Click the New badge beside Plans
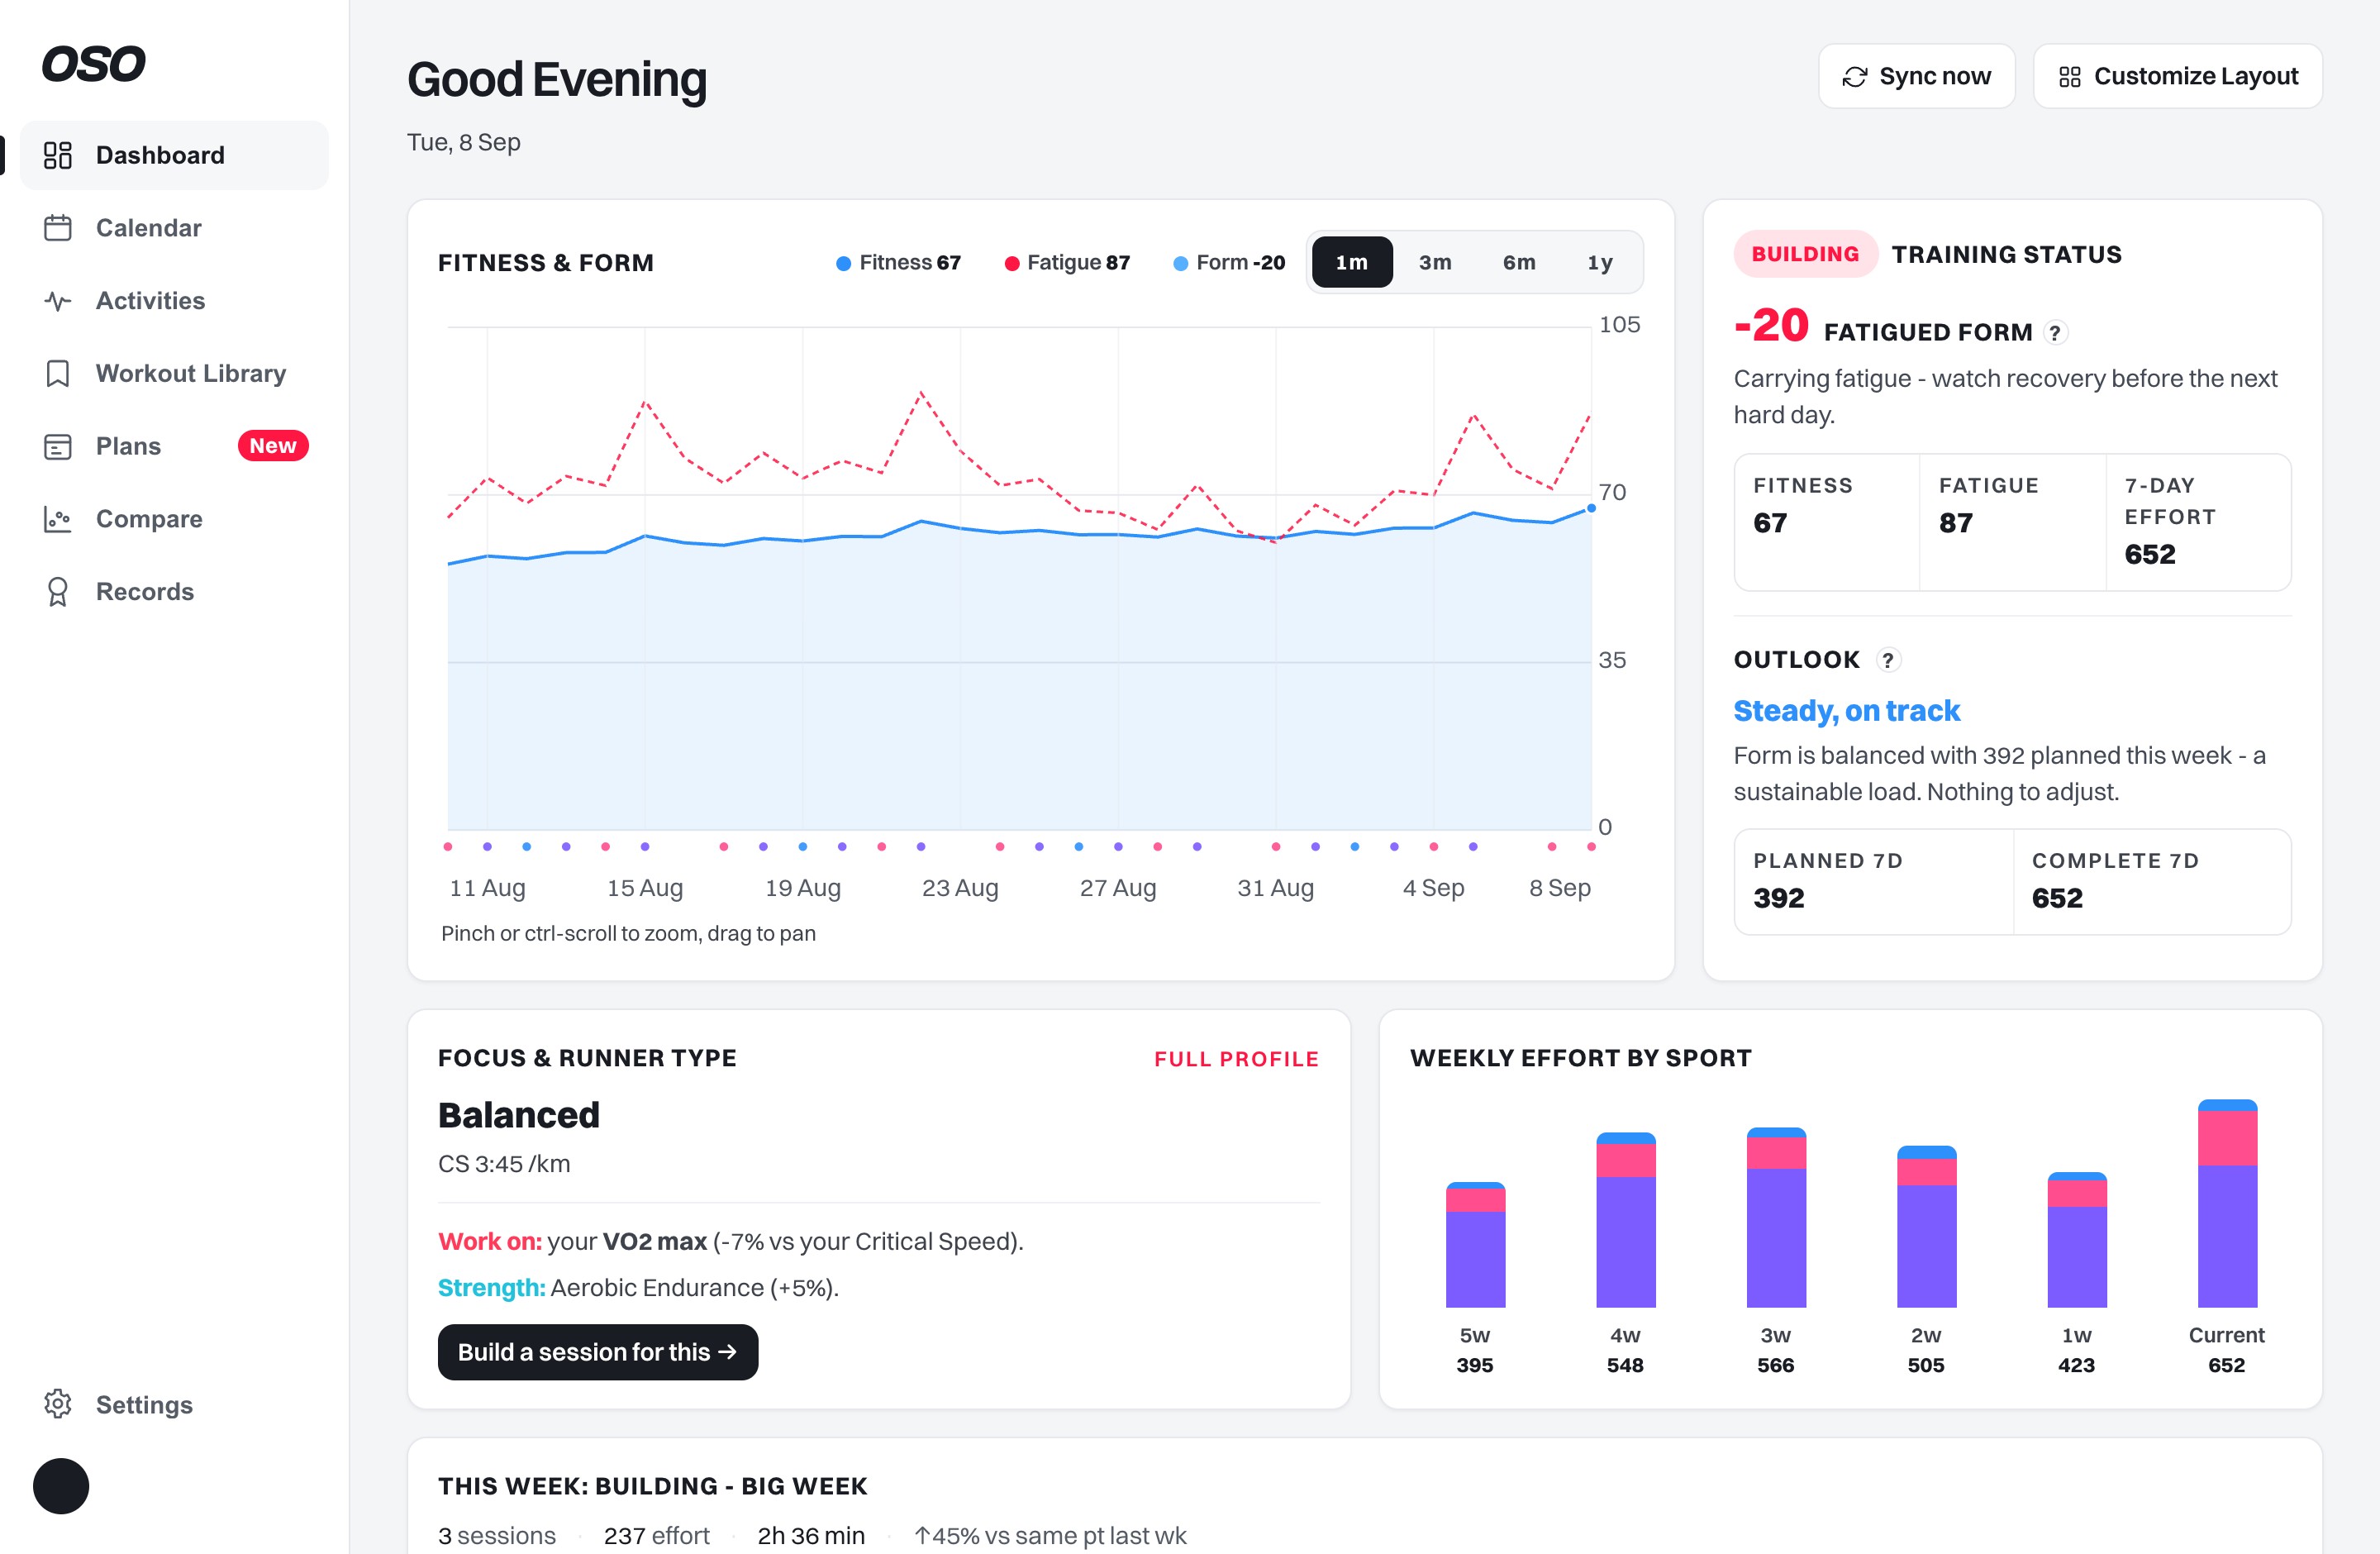The image size is (2380, 1554). click(x=273, y=446)
